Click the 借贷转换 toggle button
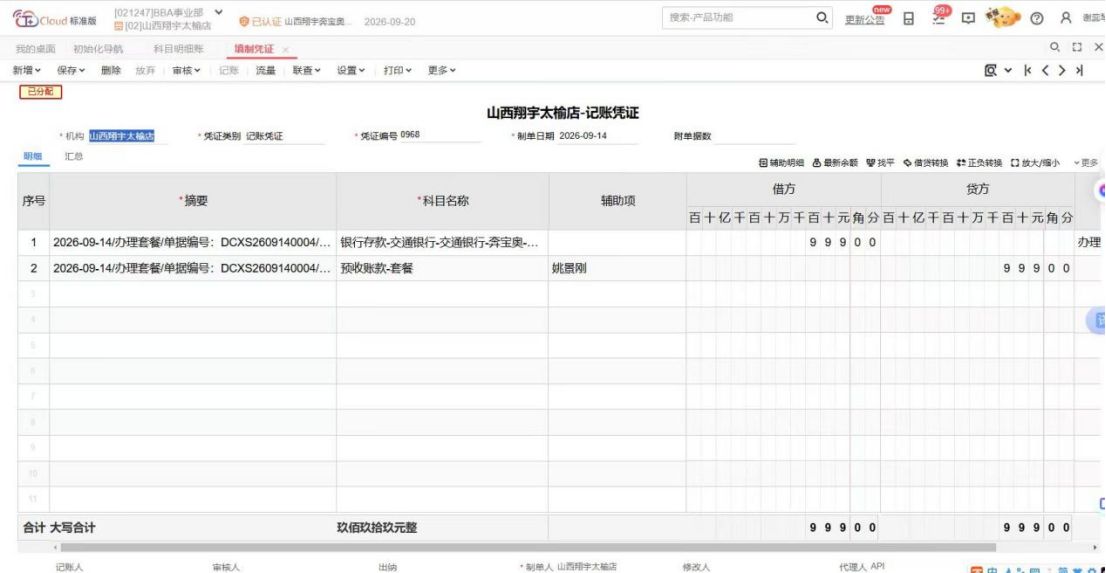Screen dimensions: 1106x573 [x=925, y=162]
